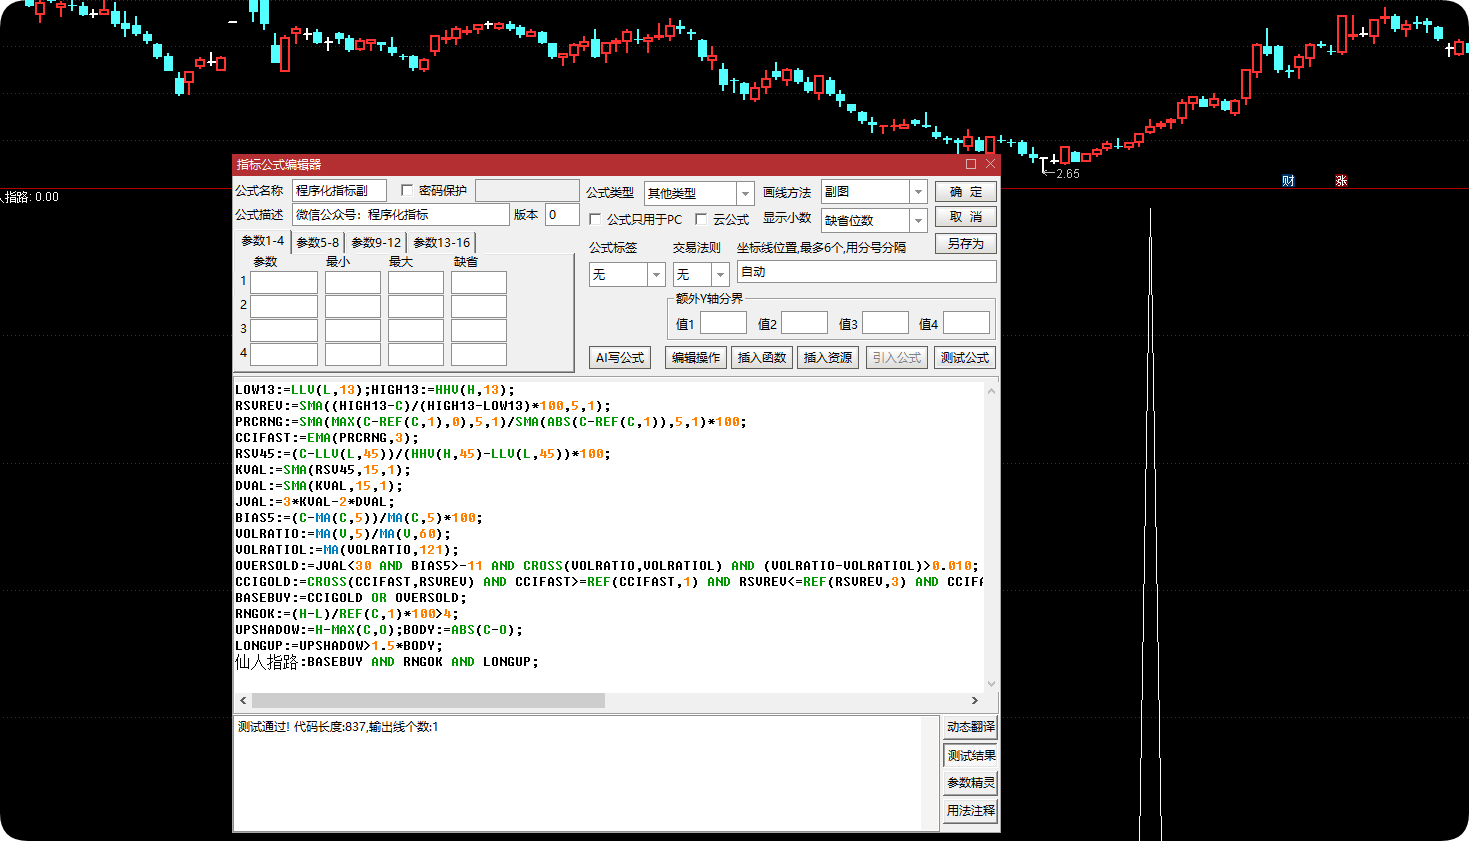
Task: Switch to the 参数9-12 tab
Action: tap(376, 242)
